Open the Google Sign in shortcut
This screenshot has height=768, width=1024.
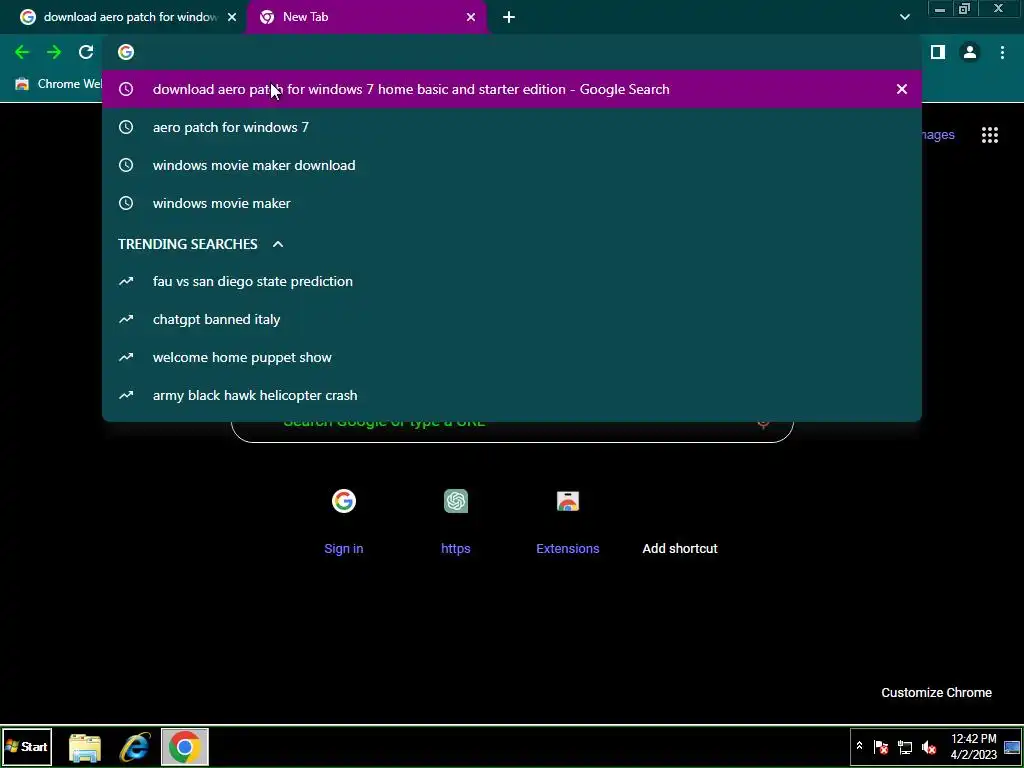(344, 520)
